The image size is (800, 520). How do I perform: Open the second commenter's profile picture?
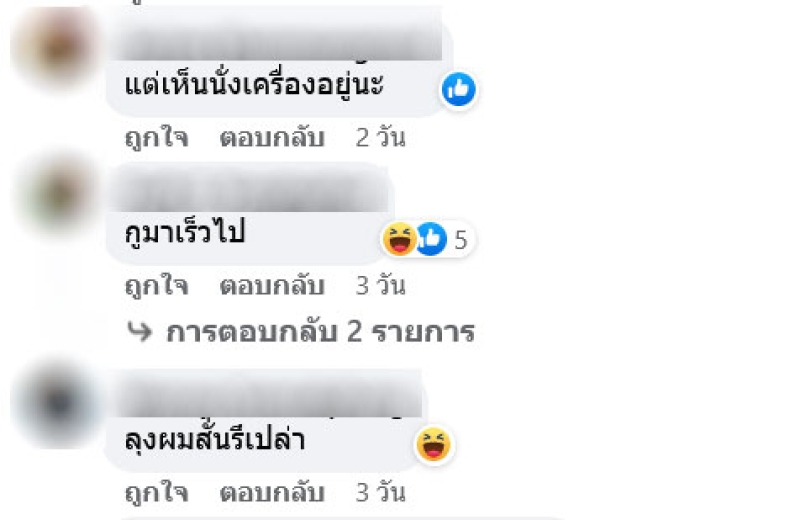click(x=58, y=195)
